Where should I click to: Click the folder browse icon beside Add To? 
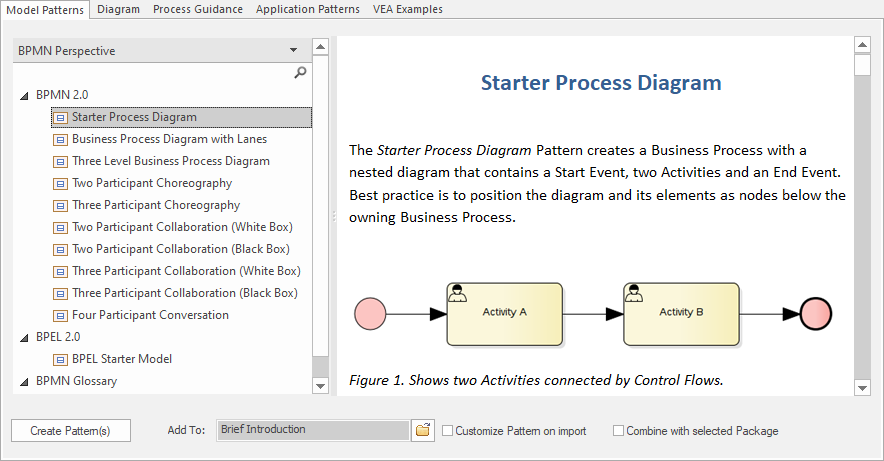(423, 430)
